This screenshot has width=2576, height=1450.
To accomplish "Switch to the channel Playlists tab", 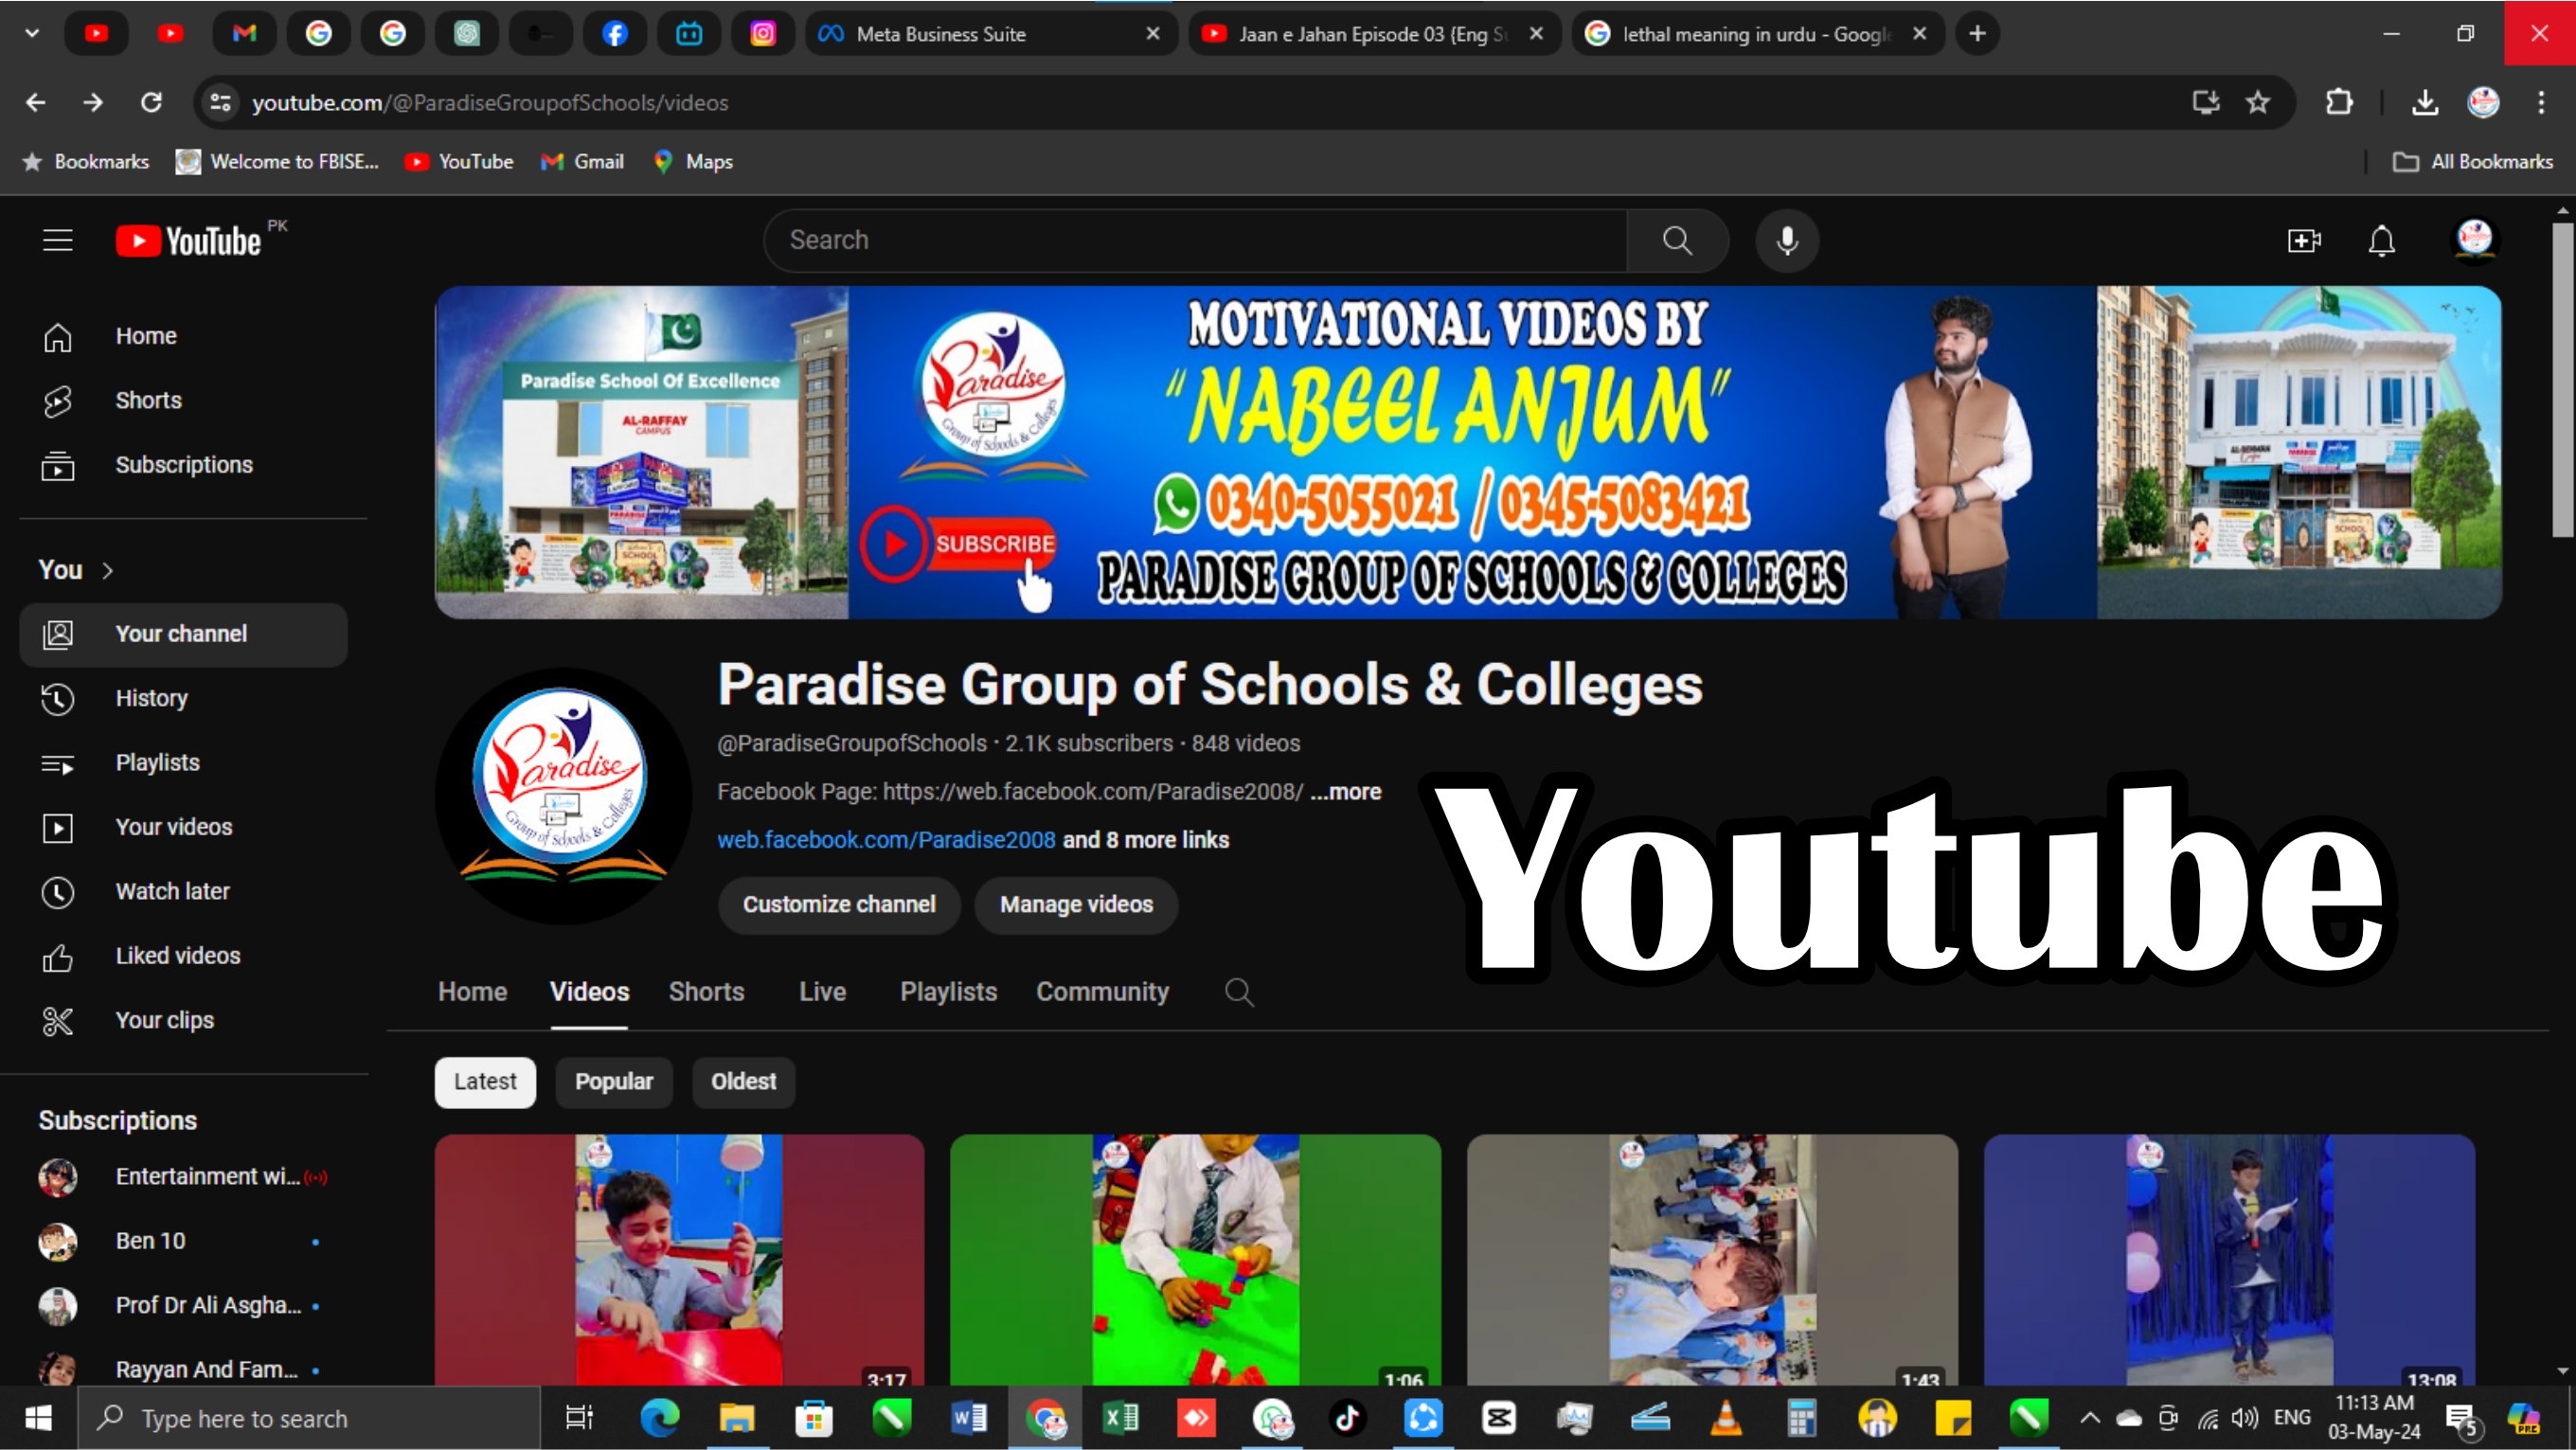I will click(947, 991).
